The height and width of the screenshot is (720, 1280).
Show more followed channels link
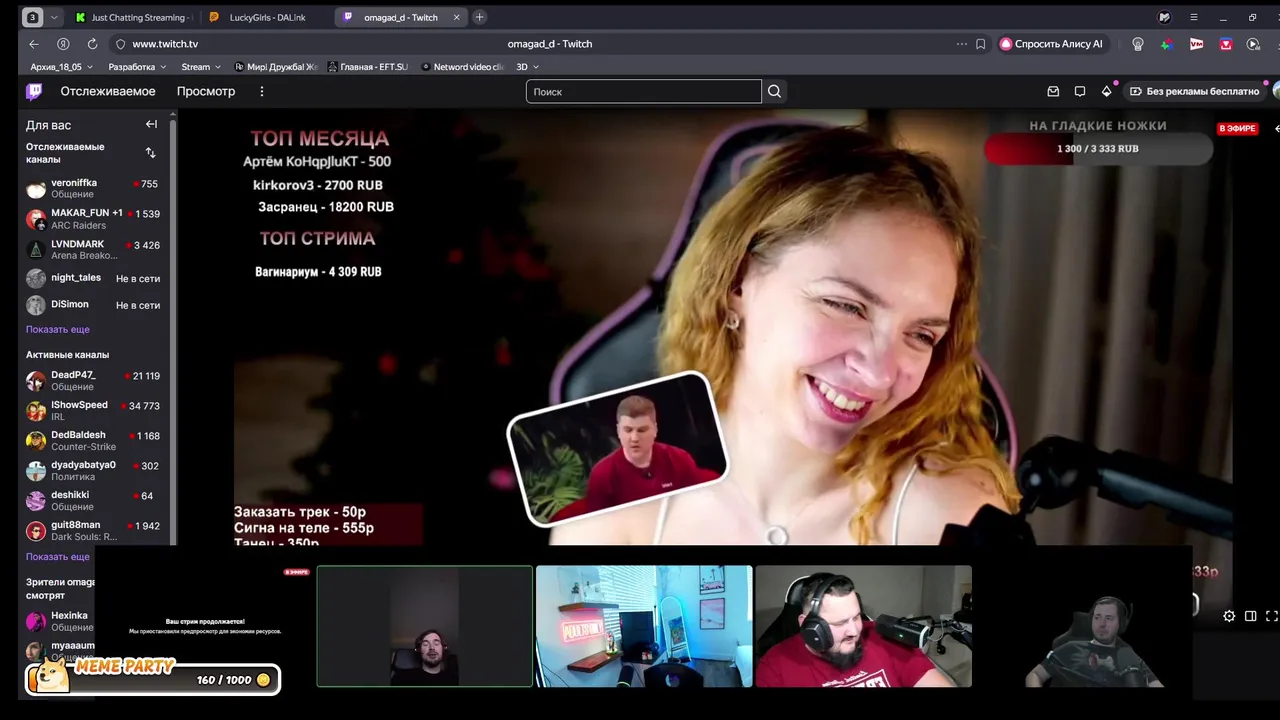tap(58, 329)
